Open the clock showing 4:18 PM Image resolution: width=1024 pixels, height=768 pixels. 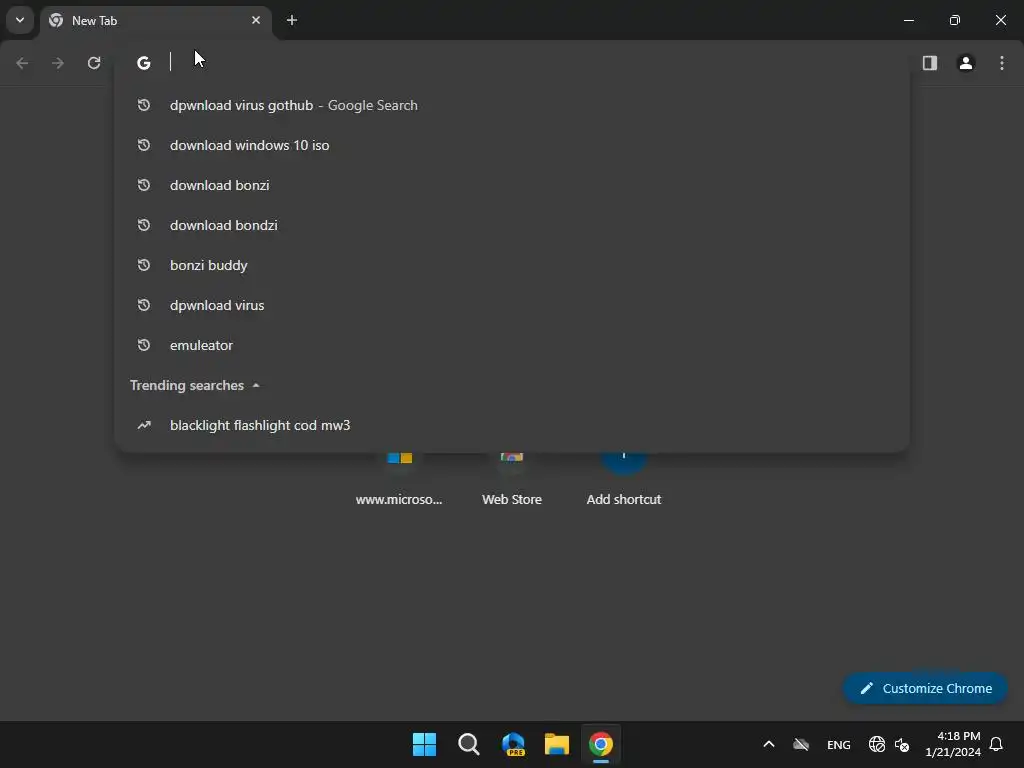tap(953, 744)
